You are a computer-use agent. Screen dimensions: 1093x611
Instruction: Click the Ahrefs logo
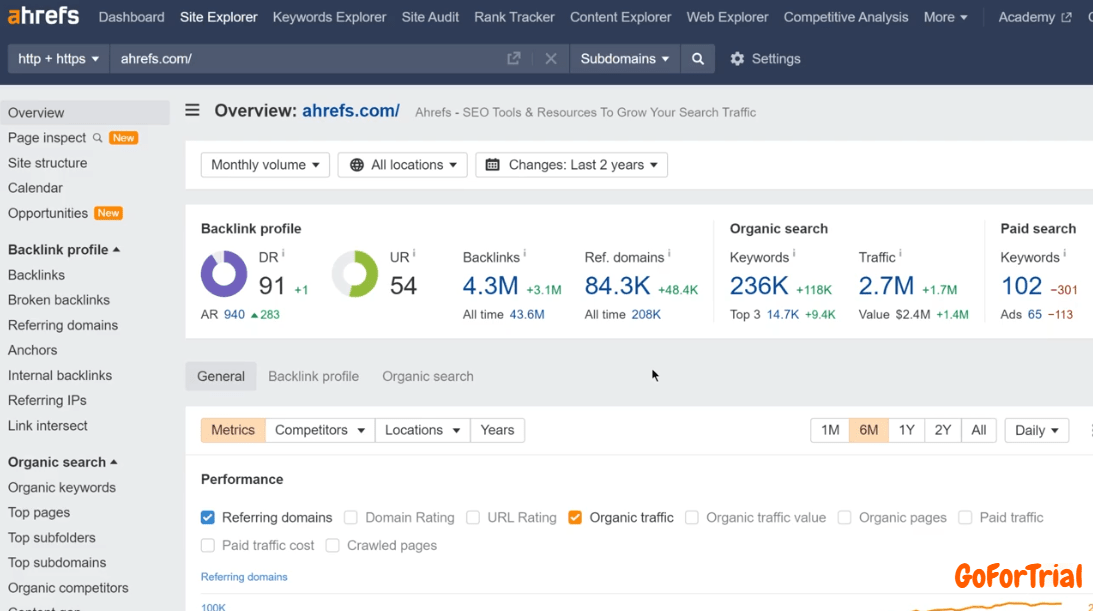43,15
